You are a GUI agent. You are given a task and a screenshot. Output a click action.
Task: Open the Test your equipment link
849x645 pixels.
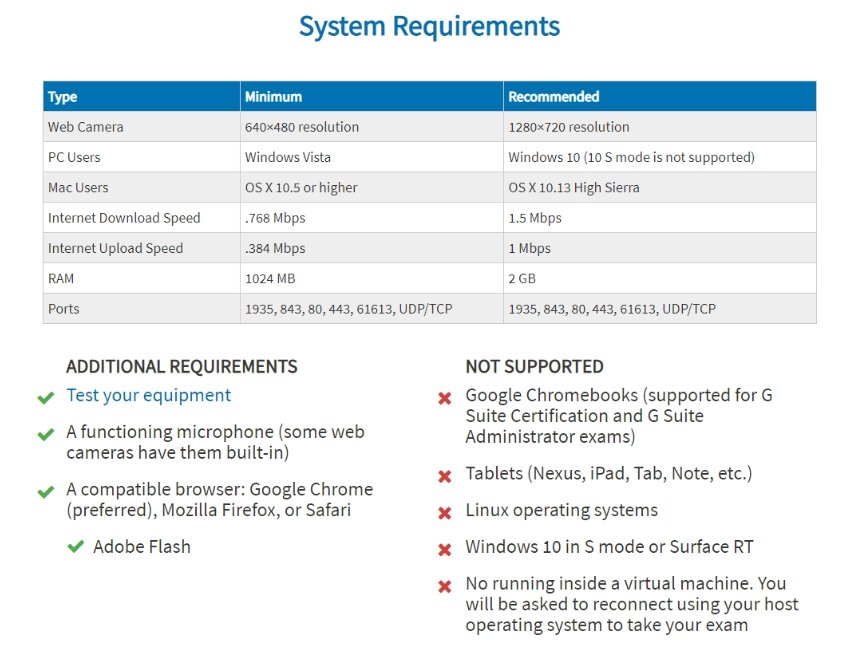pyautogui.click(x=148, y=395)
